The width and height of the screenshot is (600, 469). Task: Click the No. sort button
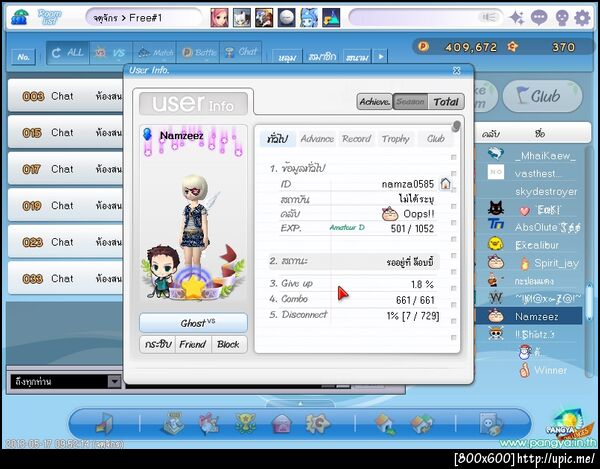click(x=23, y=57)
